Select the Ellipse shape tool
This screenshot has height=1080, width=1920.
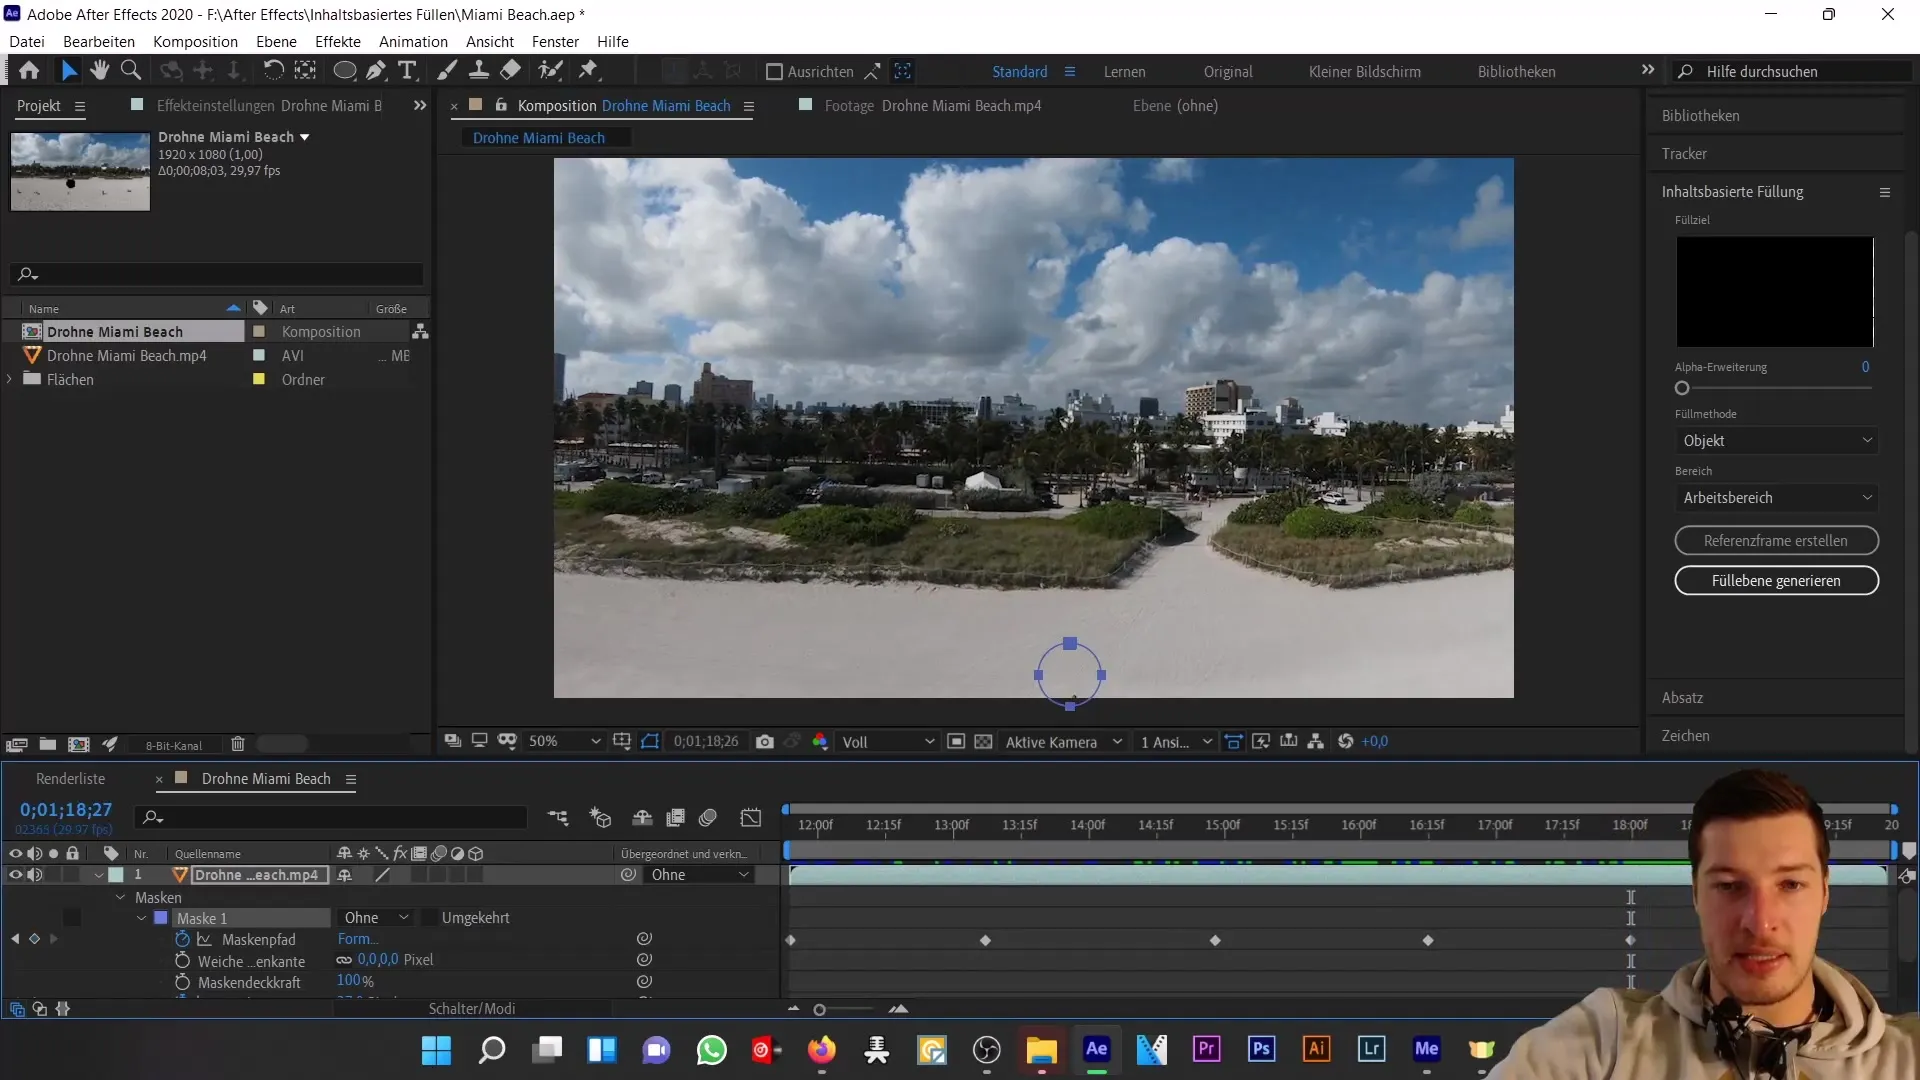point(344,71)
